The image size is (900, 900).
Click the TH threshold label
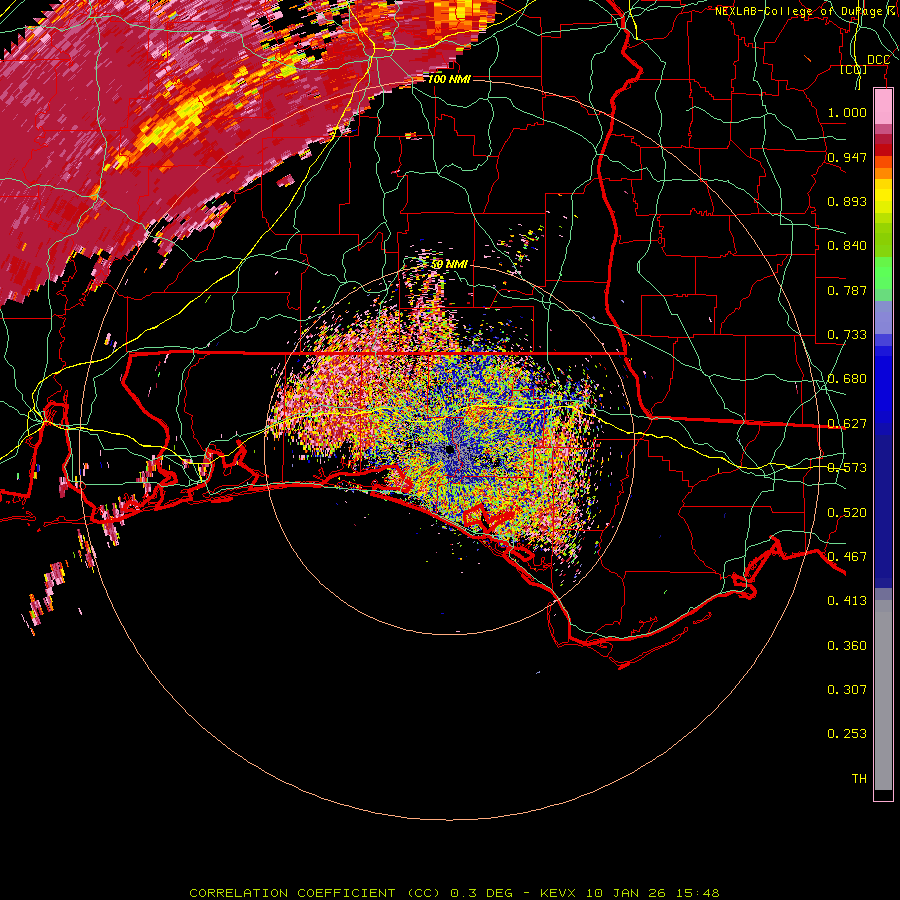[x=859, y=779]
